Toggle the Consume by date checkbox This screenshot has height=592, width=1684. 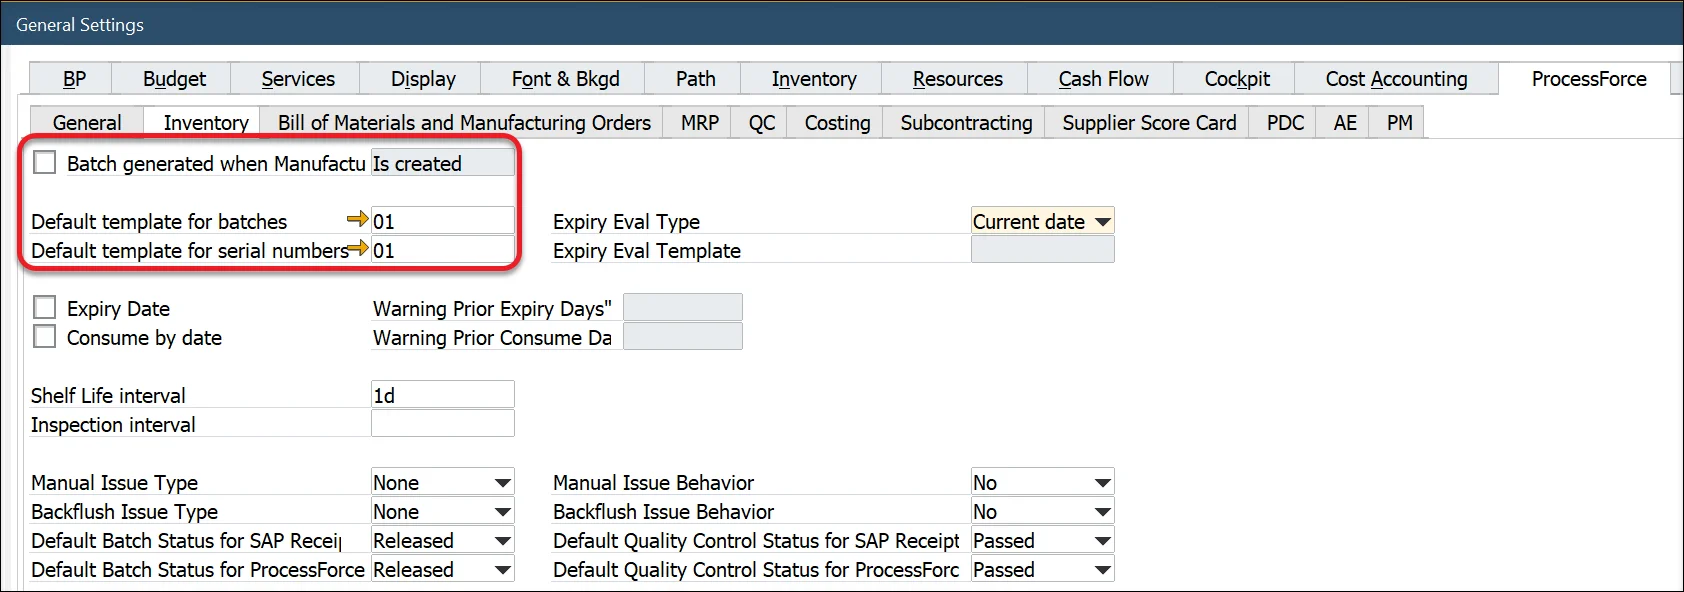click(x=45, y=336)
